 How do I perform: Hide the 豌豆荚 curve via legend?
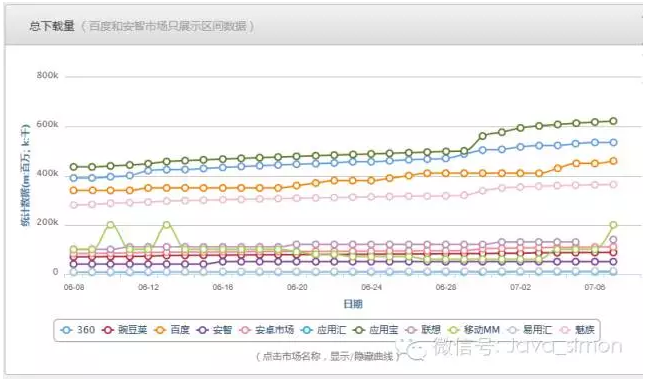pyautogui.click(x=125, y=330)
